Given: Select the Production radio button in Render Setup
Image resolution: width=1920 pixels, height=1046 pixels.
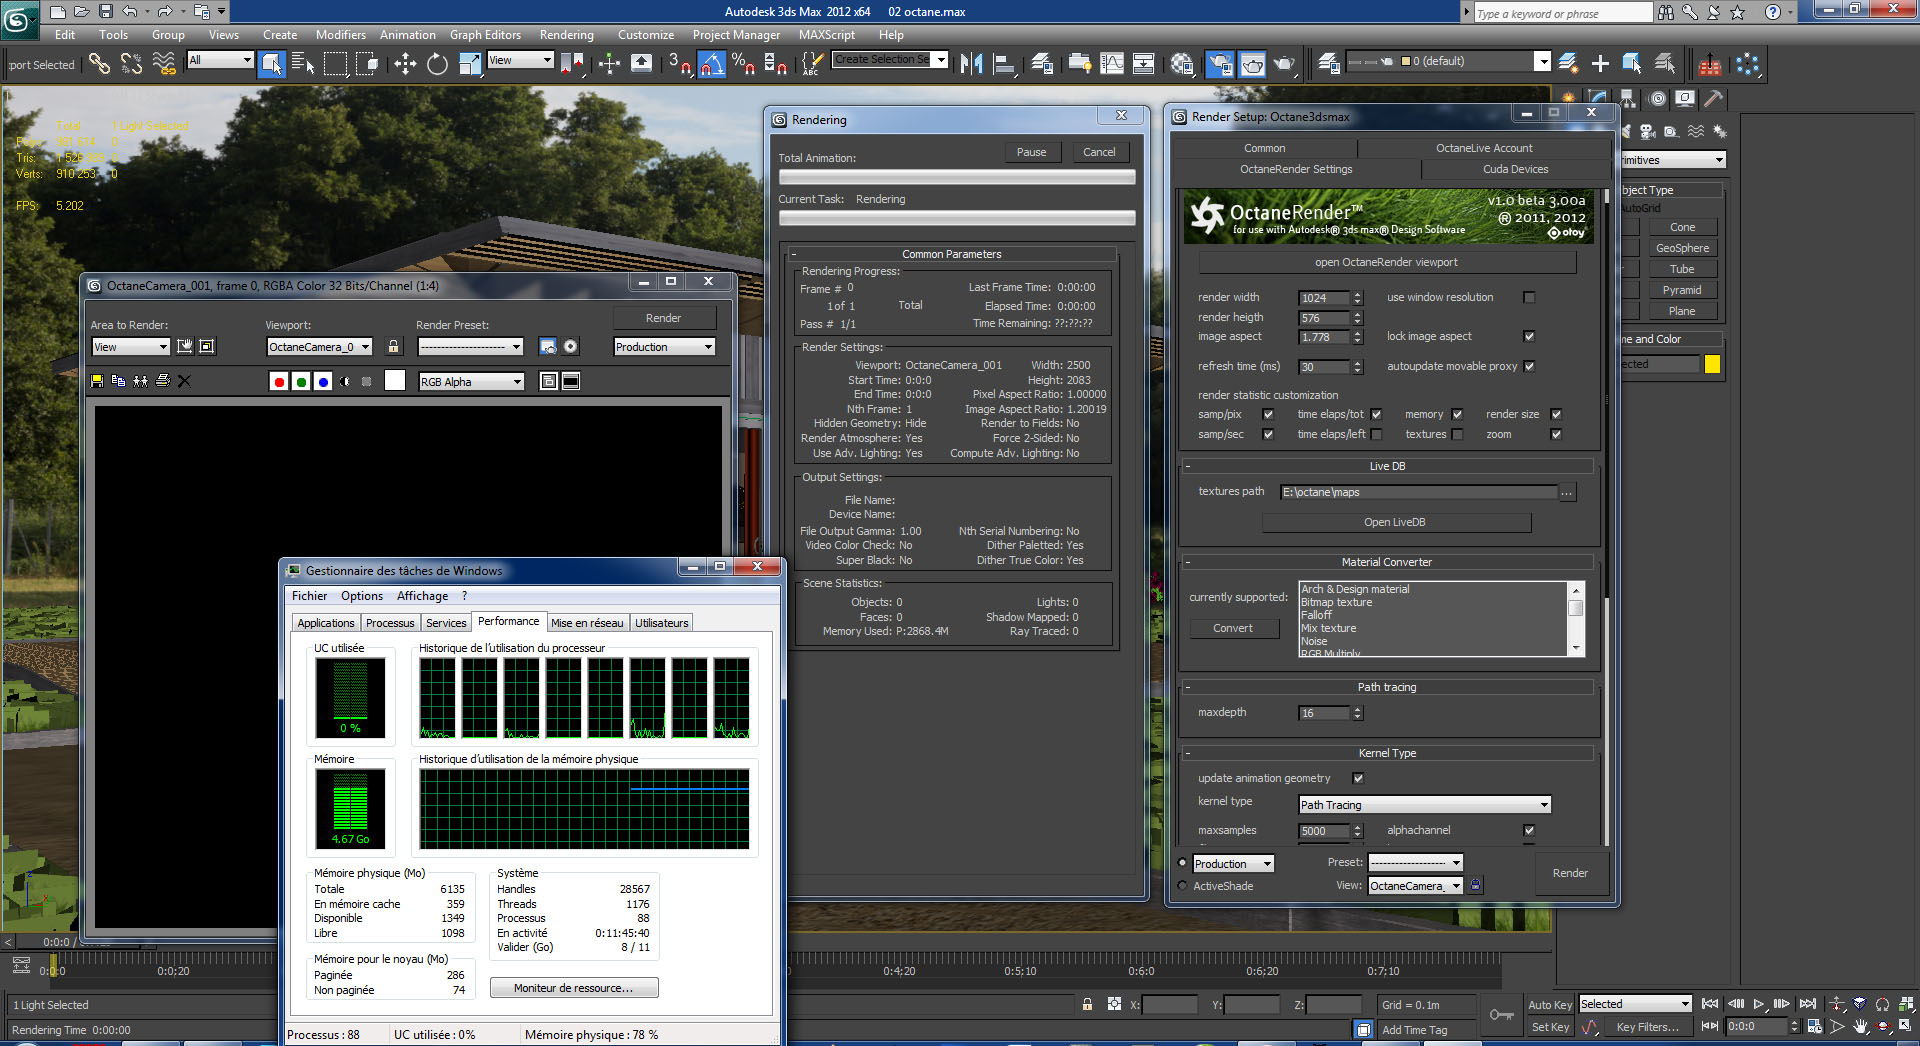Looking at the screenshot, I should 1183,863.
